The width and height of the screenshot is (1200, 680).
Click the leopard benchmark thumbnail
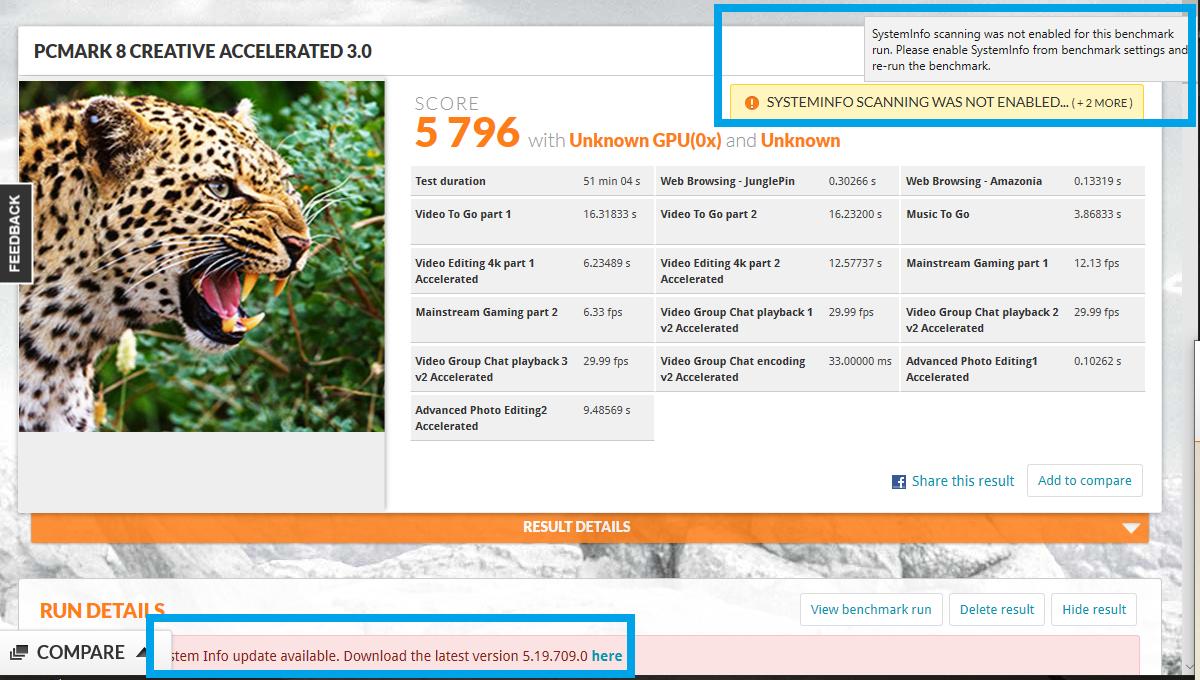(x=201, y=257)
